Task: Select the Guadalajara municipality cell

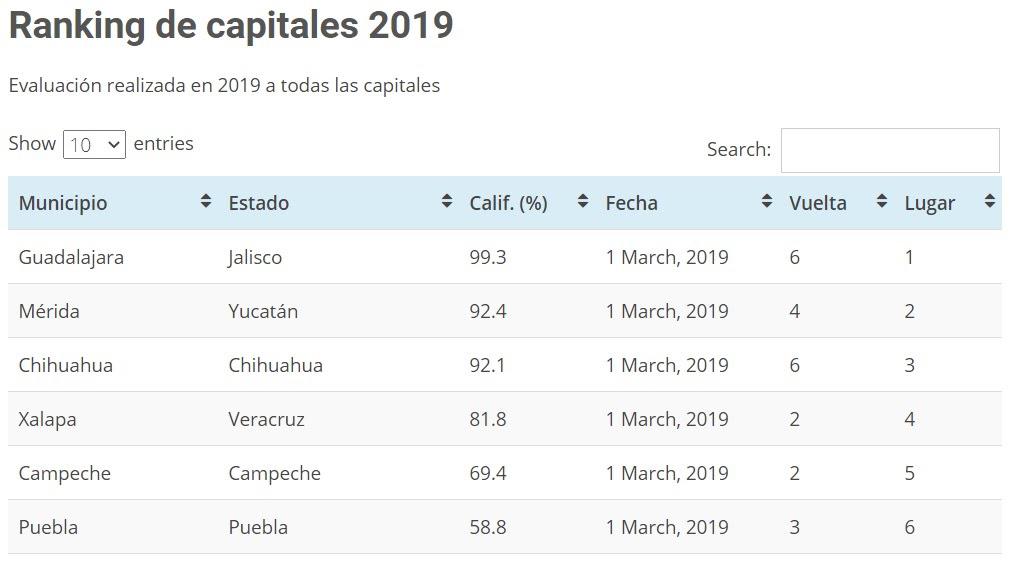Action: (71, 257)
